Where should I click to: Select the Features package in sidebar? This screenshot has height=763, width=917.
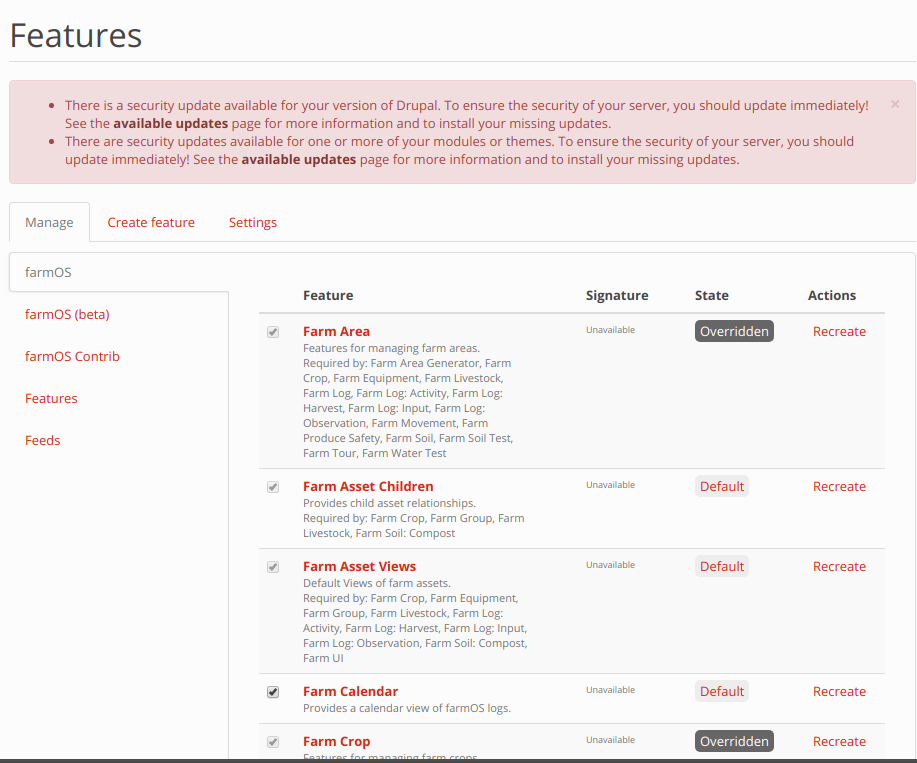pos(51,398)
